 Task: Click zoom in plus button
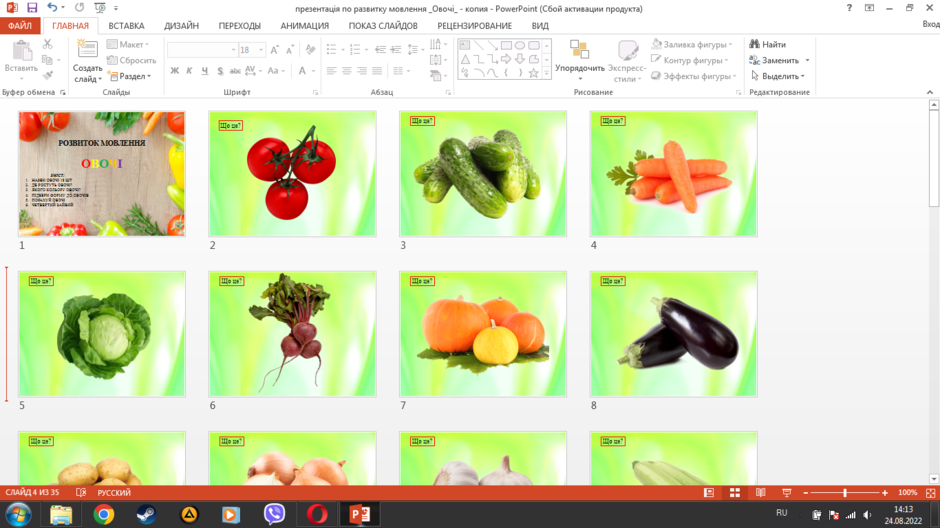885,493
